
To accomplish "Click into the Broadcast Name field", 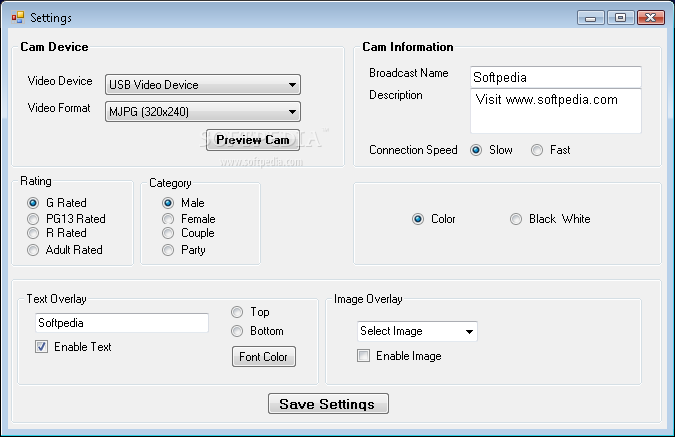I will point(556,77).
